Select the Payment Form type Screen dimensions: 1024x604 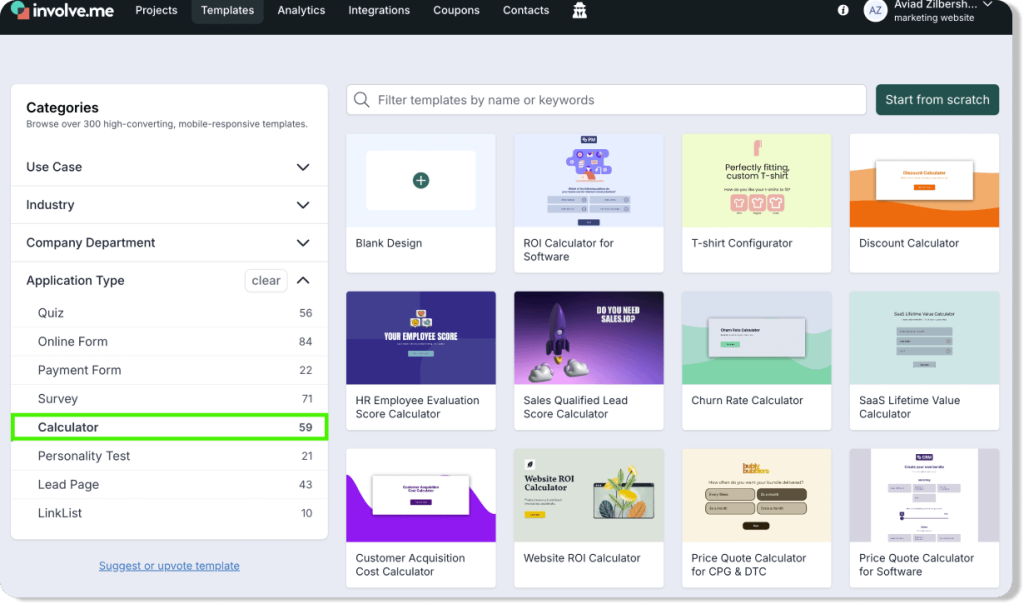[x=169, y=370]
